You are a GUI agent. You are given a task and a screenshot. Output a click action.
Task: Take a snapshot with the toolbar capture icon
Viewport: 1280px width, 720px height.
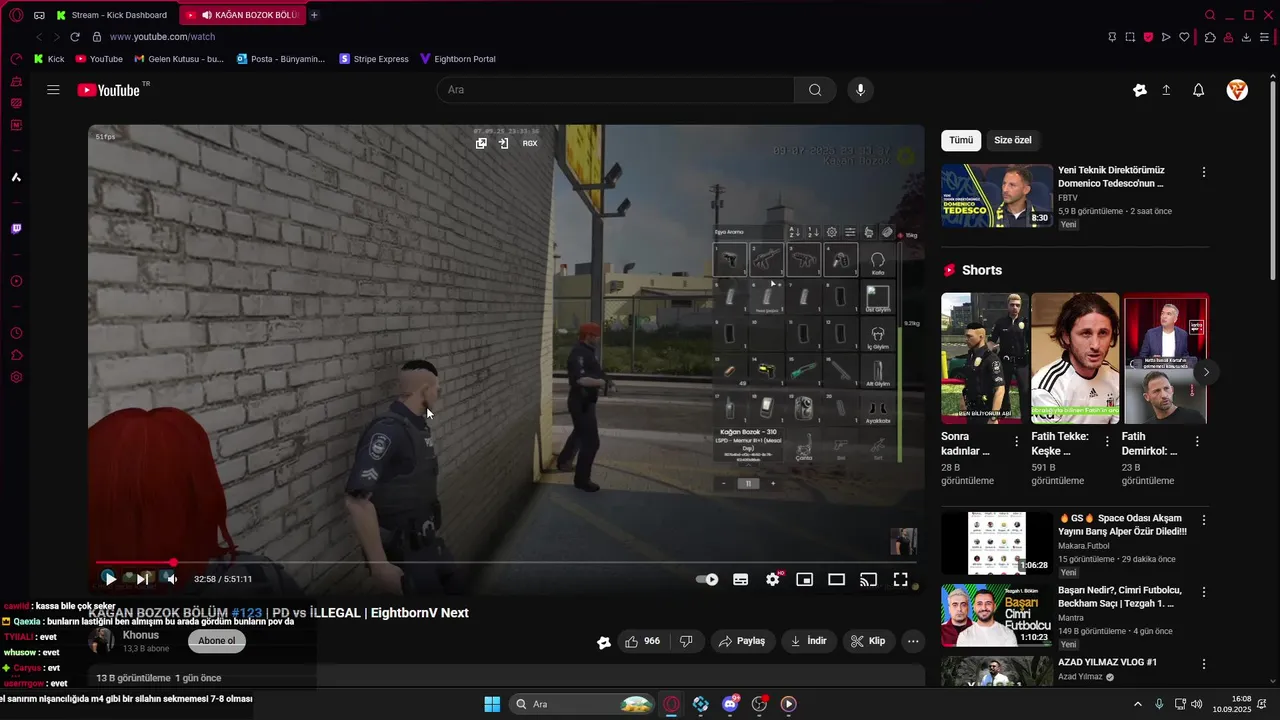[1130, 37]
